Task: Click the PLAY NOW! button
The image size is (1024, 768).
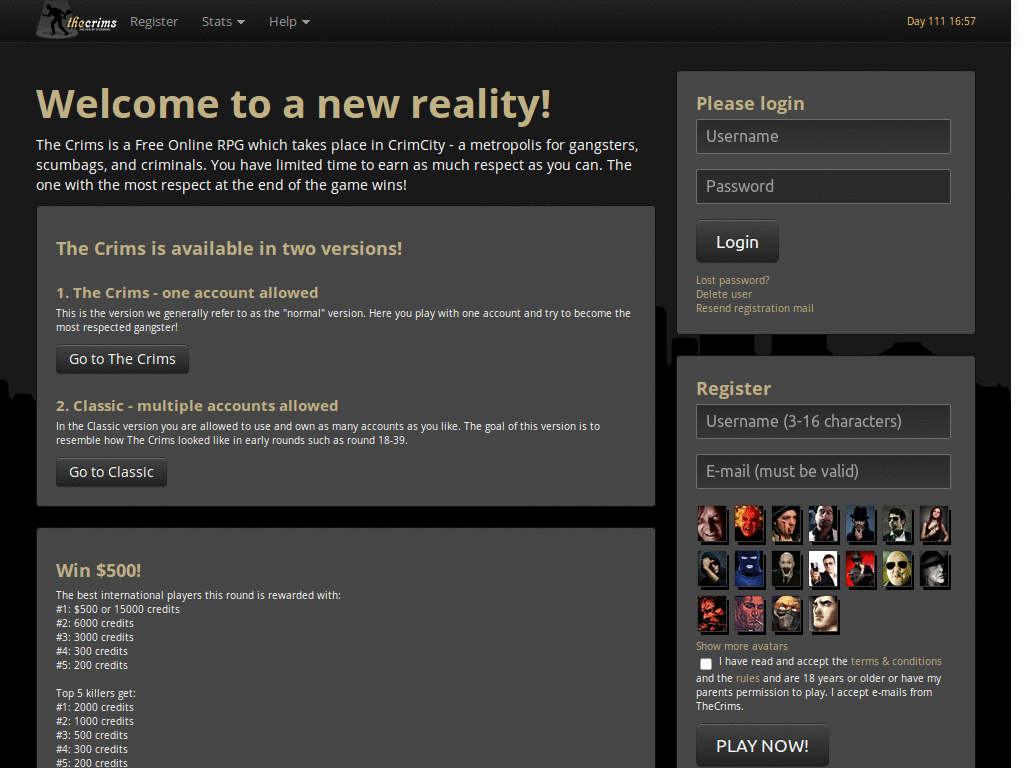Action: coord(762,746)
